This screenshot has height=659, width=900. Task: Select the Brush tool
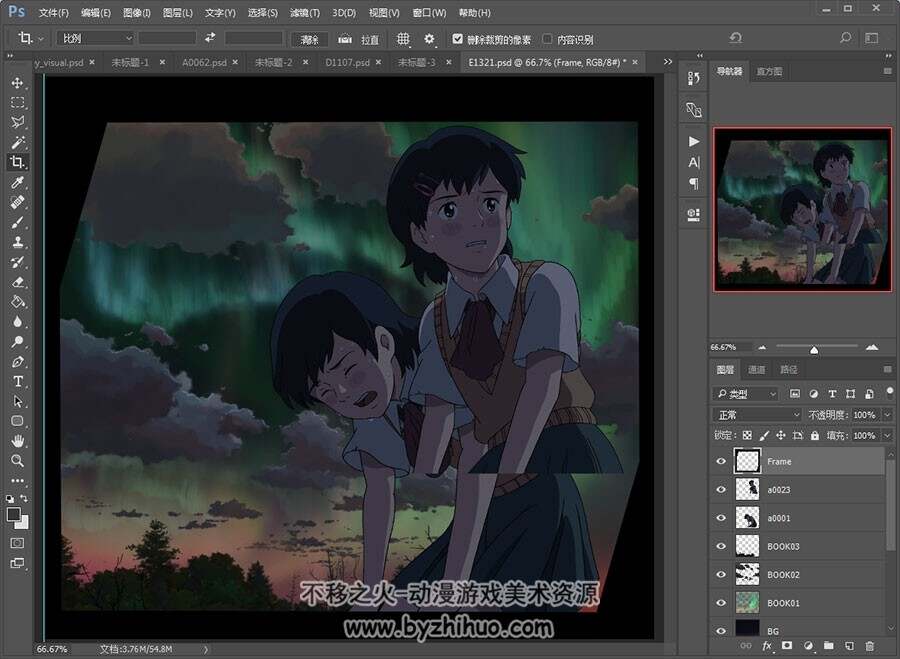click(x=17, y=222)
